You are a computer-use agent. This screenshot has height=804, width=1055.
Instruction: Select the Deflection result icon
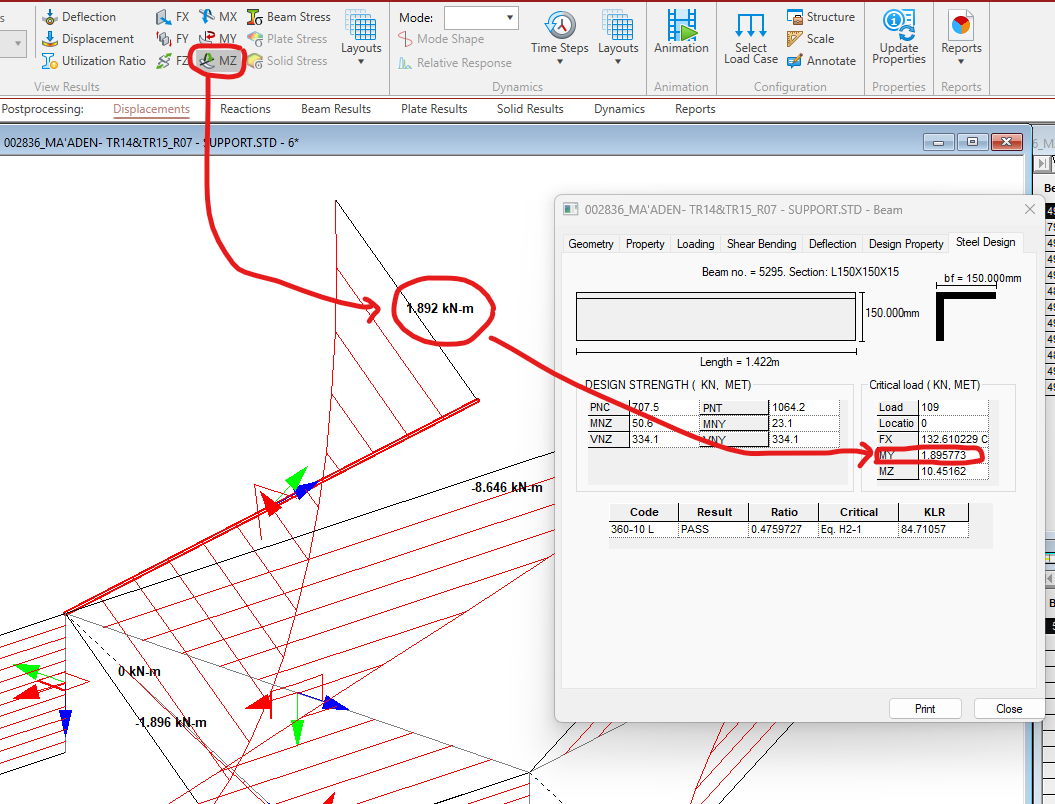point(50,17)
